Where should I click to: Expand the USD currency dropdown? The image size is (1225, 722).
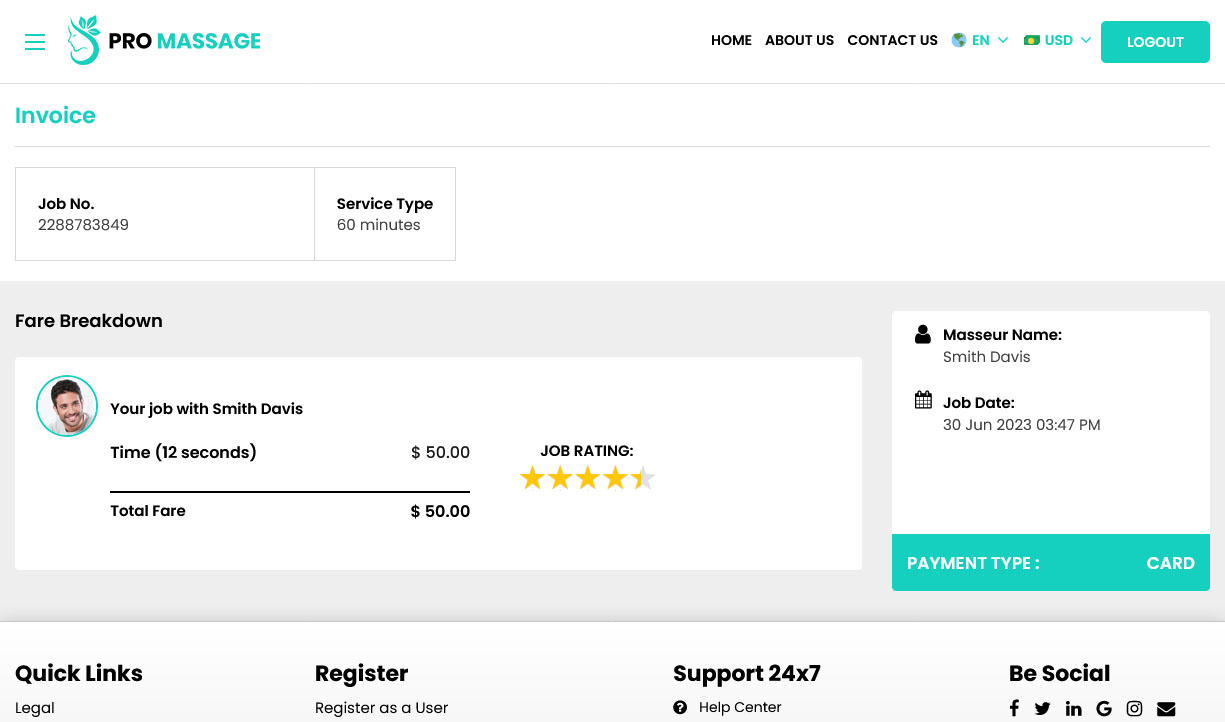tap(1057, 41)
